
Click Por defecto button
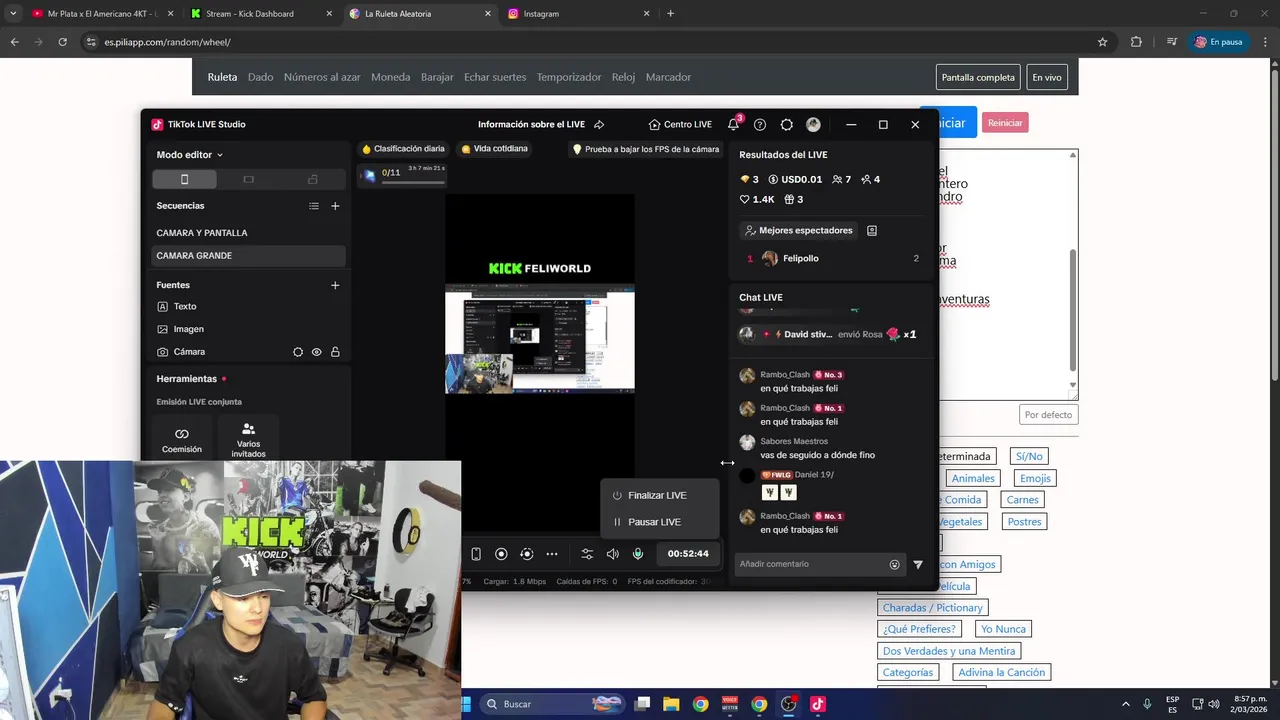(1048, 415)
